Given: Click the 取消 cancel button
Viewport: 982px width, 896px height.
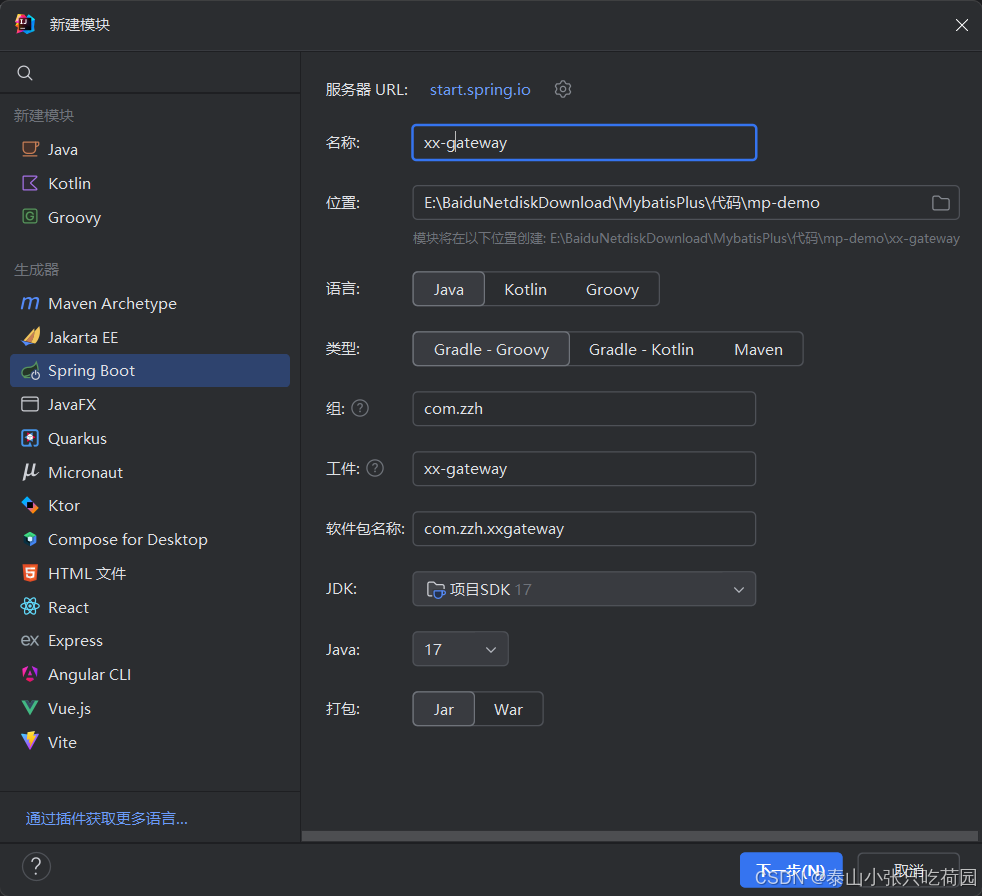Looking at the screenshot, I should pyautogui.click(x=908, y=870).
